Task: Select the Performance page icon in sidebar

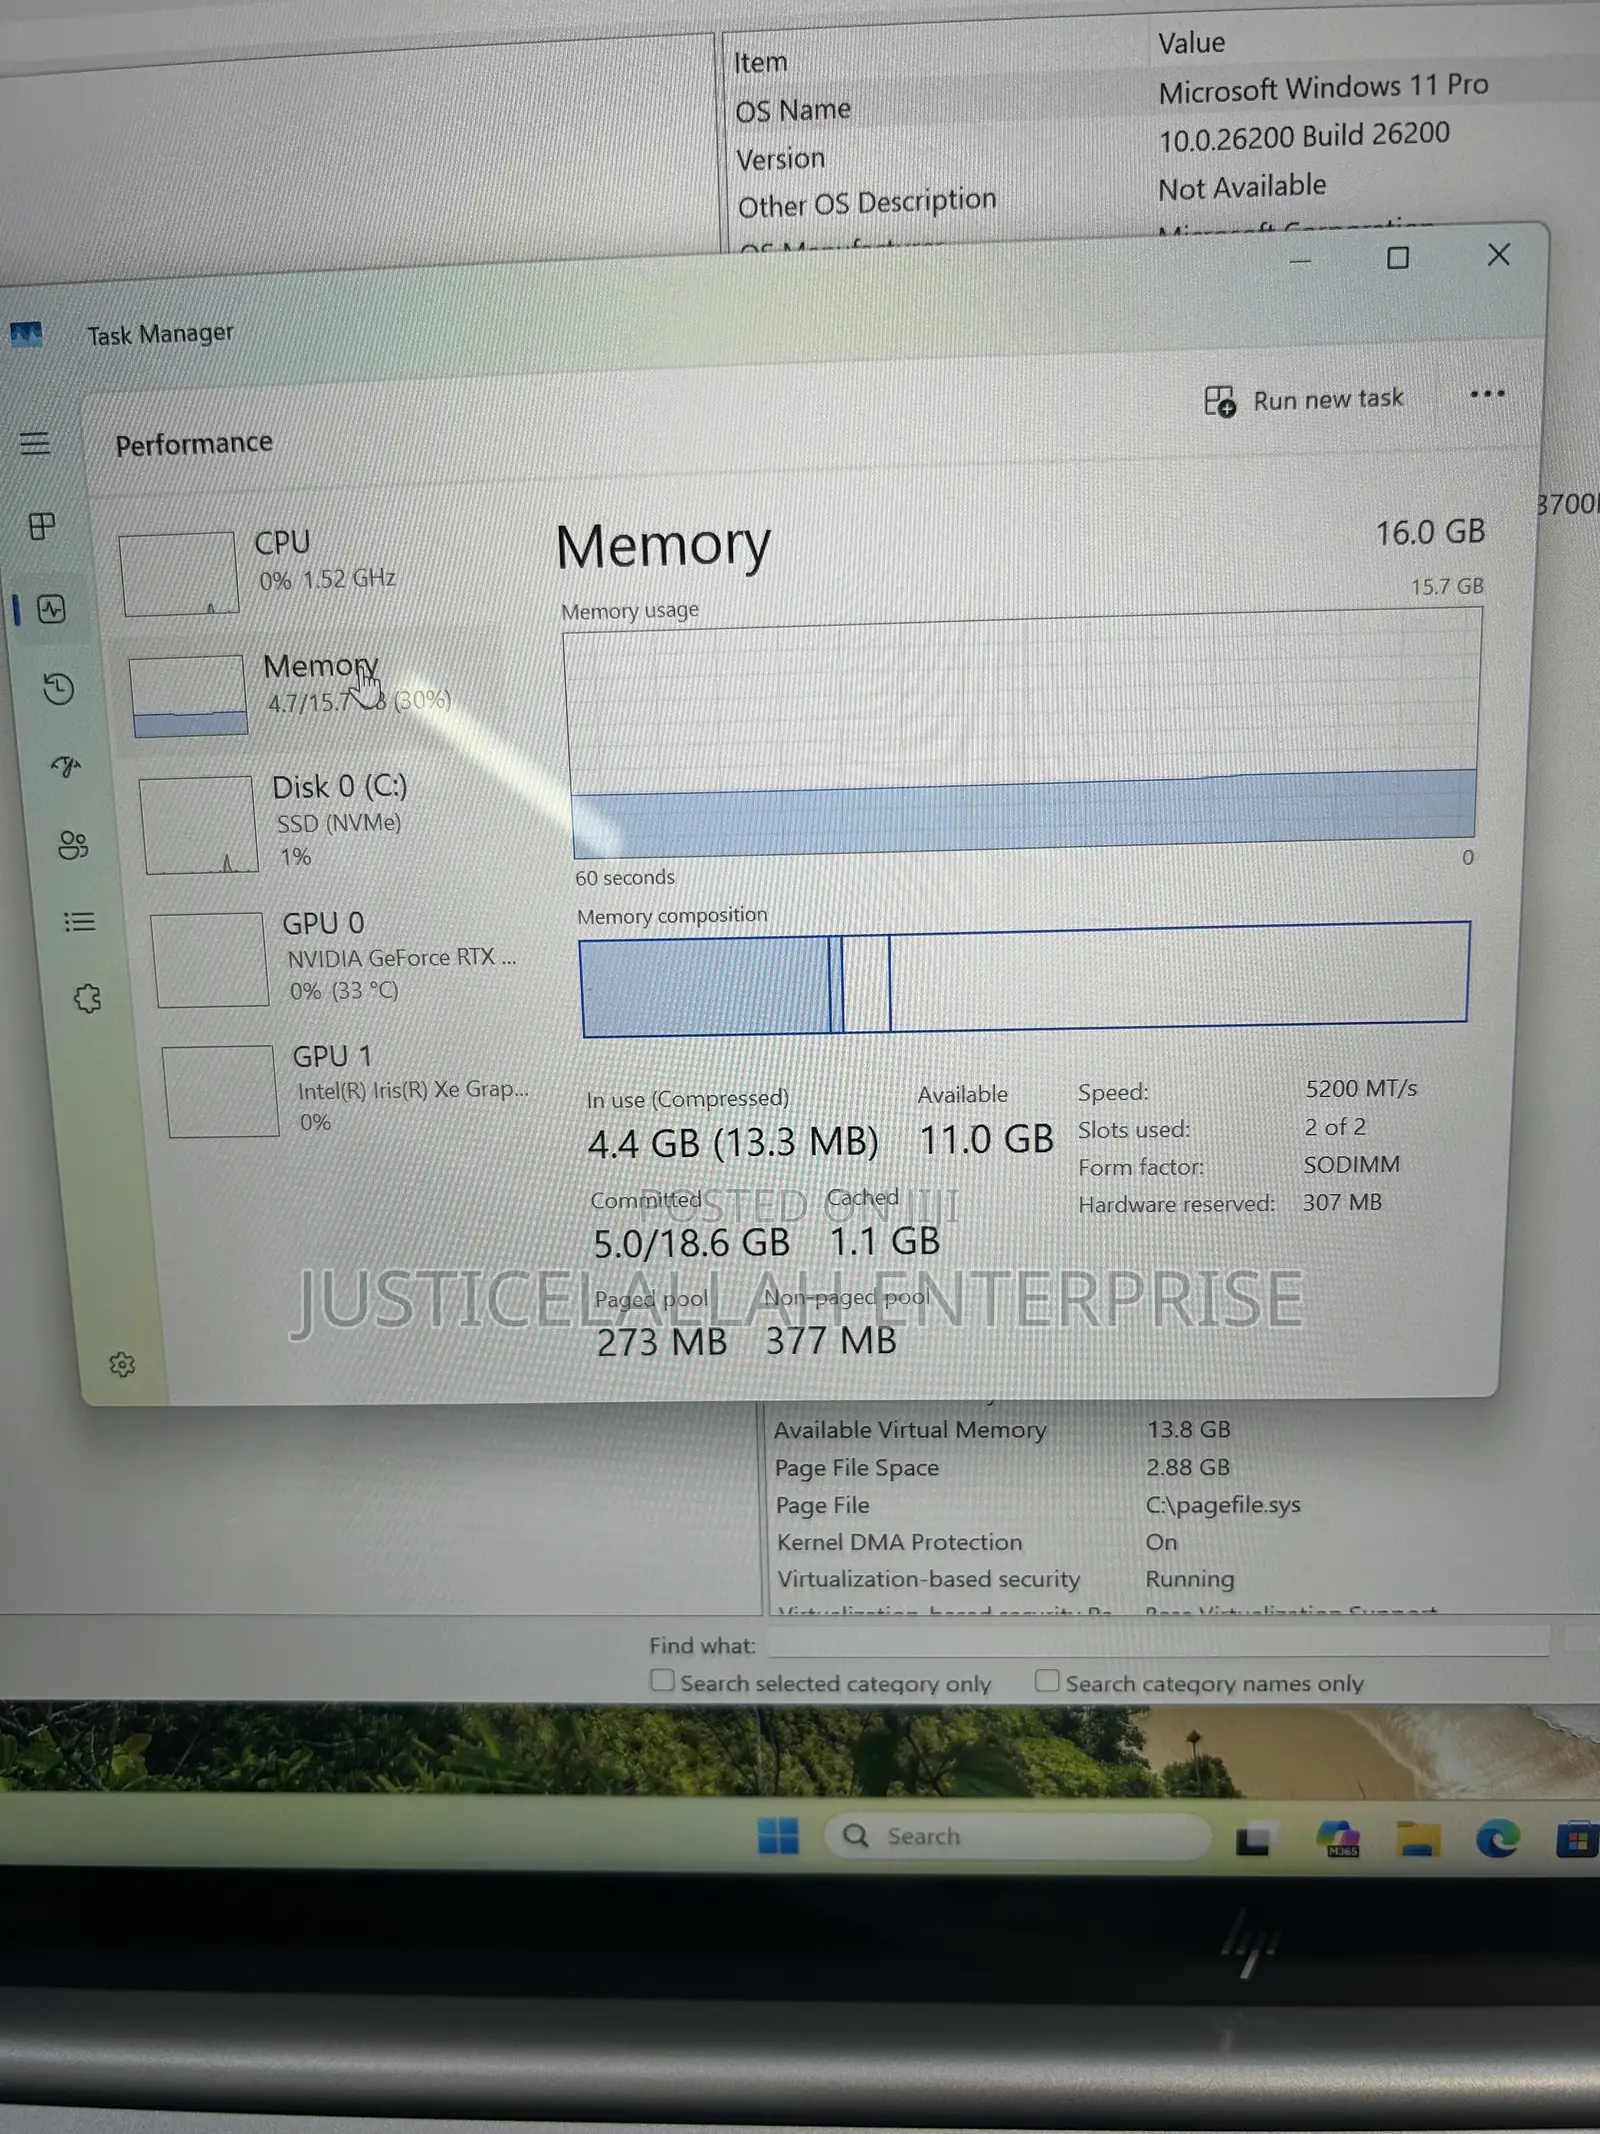Action: pos(51,609)
